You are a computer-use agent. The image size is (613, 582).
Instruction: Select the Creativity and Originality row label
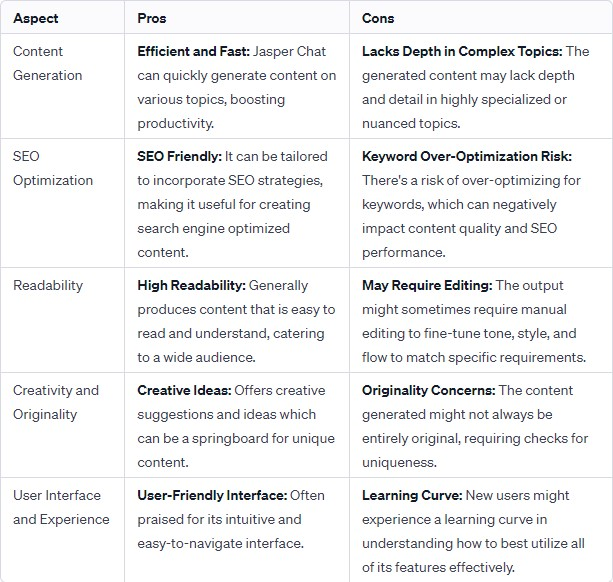coord(56,402)
